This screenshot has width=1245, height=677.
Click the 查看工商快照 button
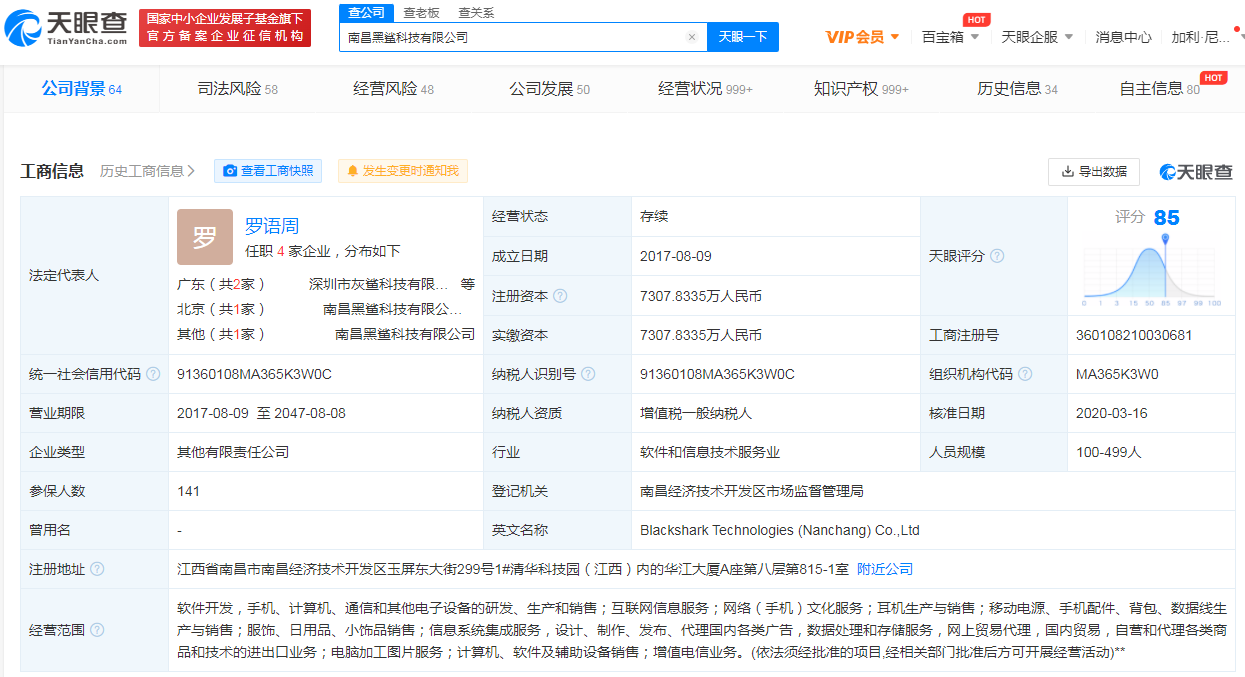coord(268,171)
